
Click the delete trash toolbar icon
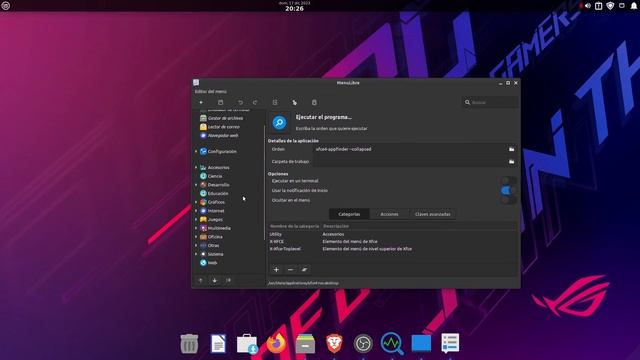pos(314,102)
